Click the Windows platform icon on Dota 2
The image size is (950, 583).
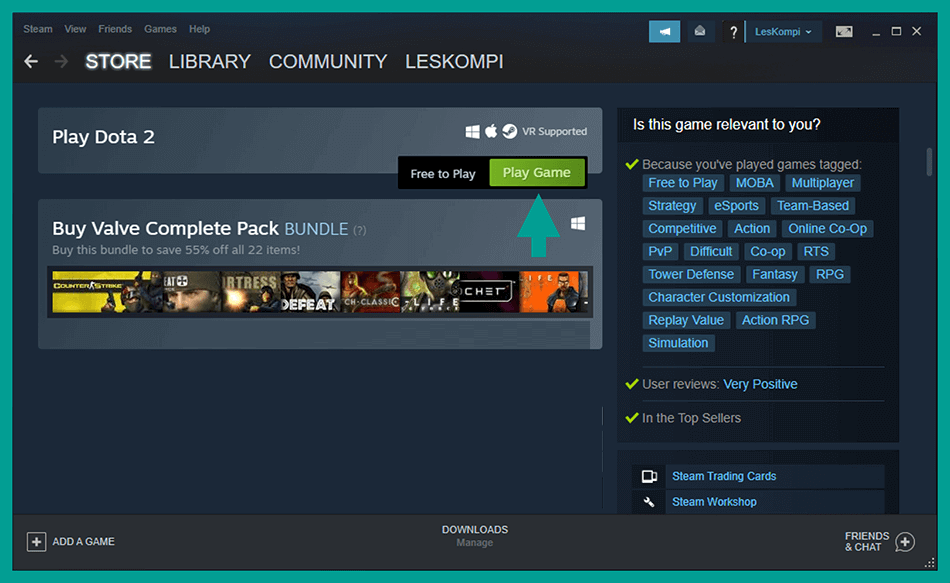473,132
